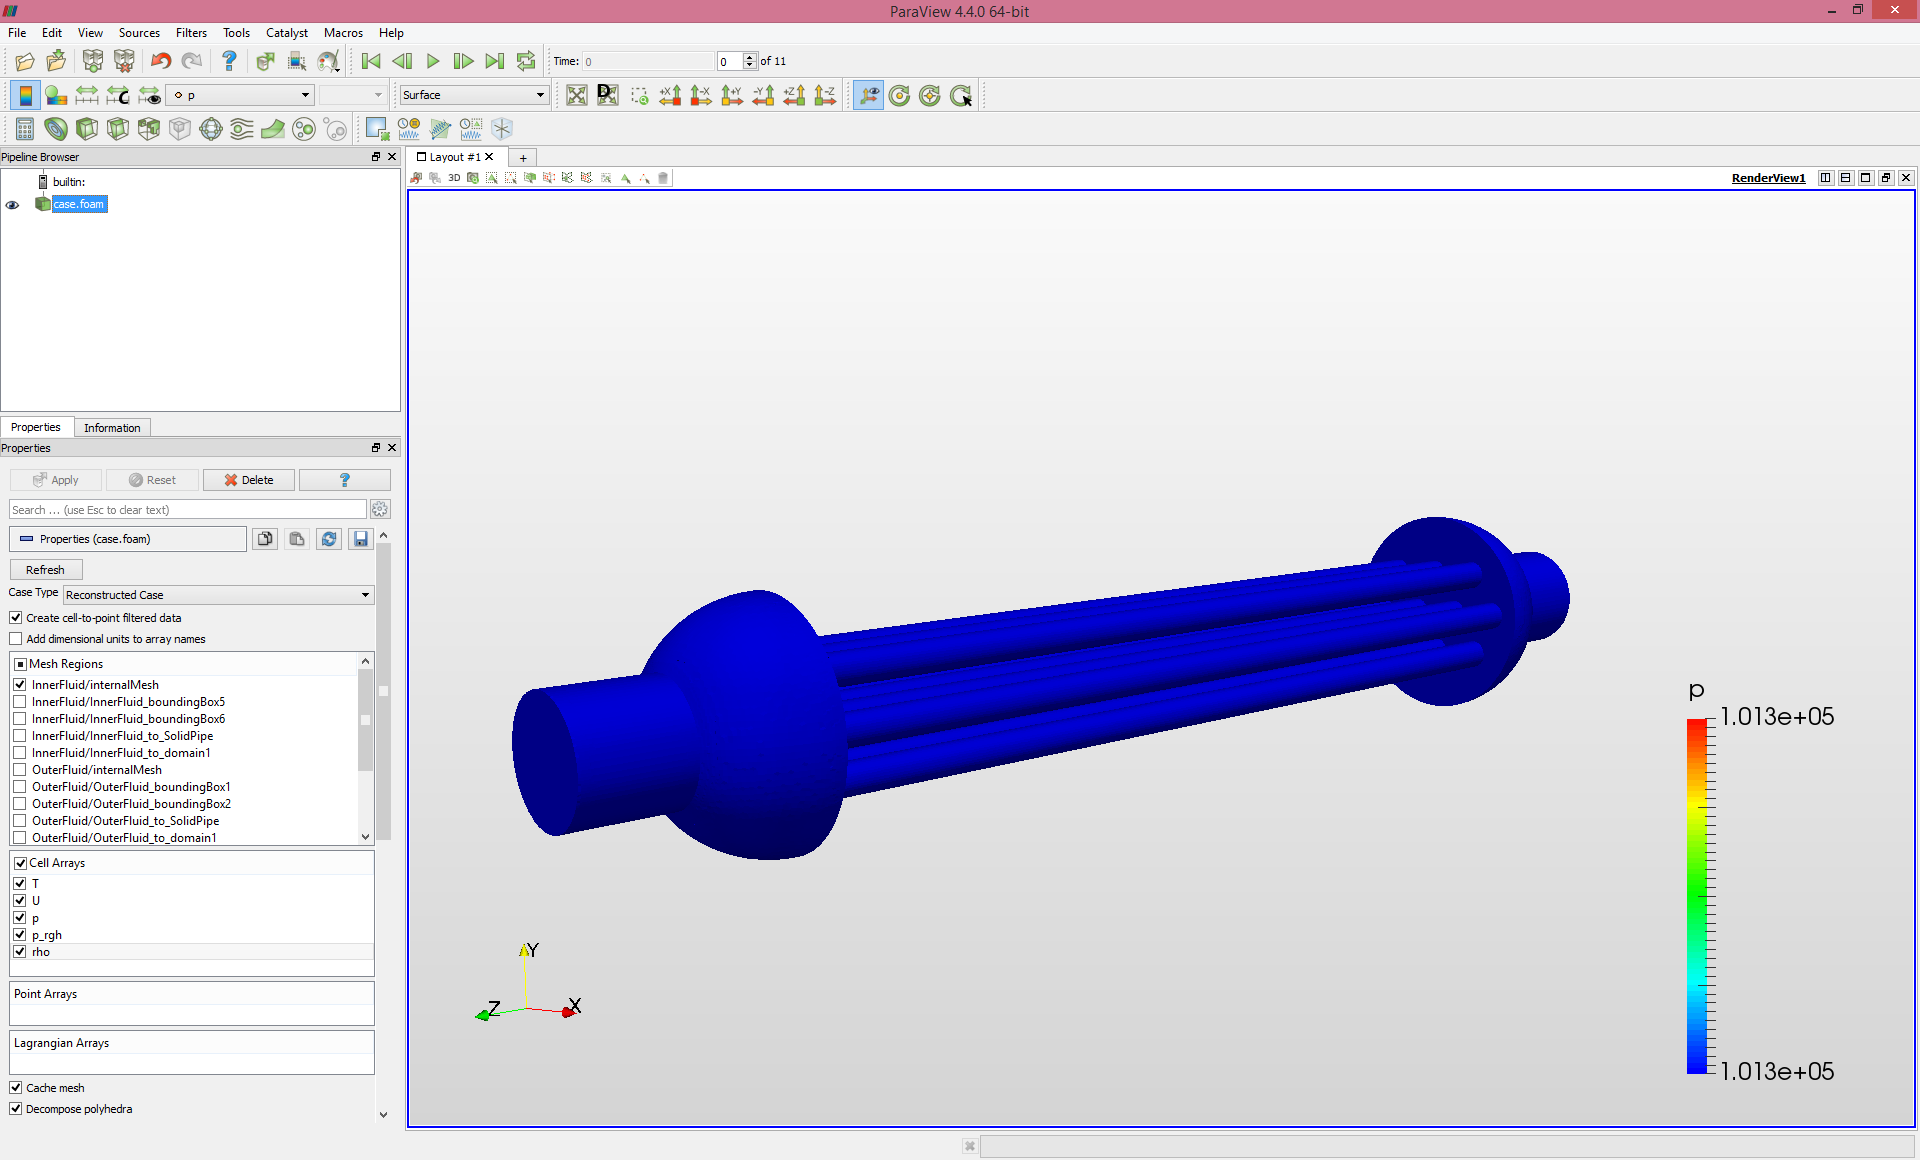Viewport: 1920px width, 1160px height.
Task: Click the Refresh button
Action: 45,570
